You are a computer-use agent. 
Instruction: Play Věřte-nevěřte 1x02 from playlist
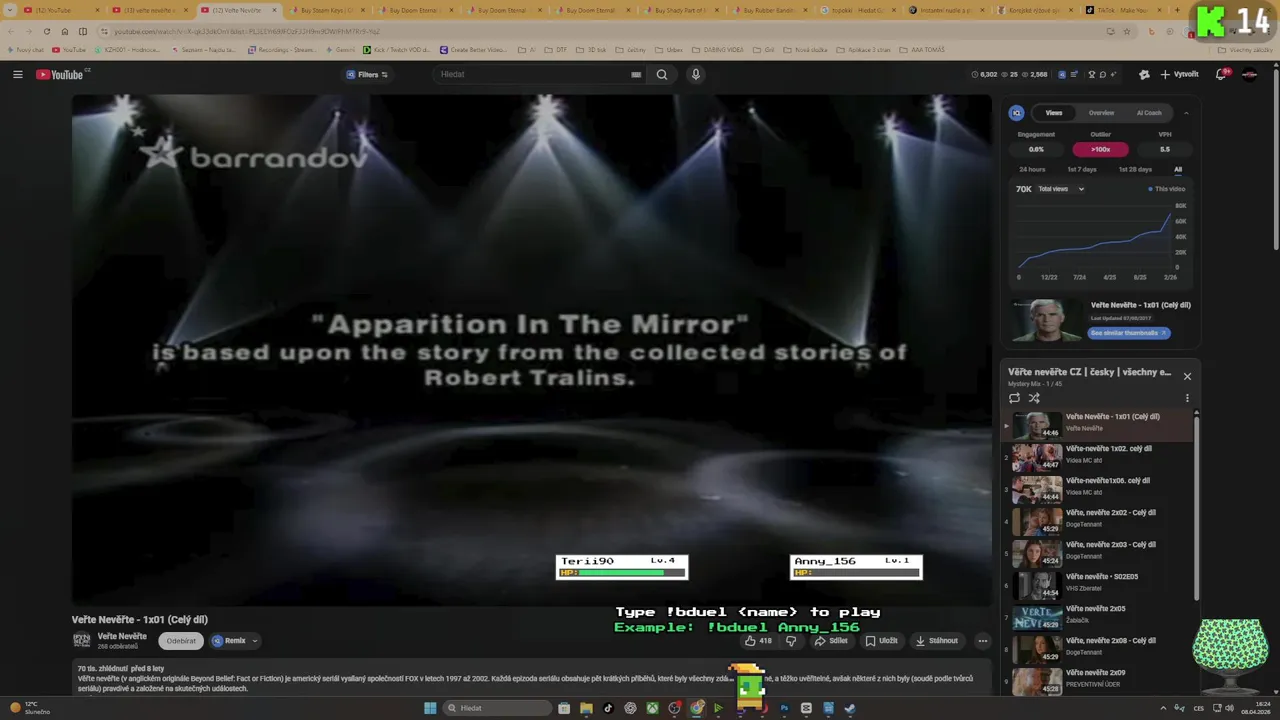tap(1099, 456)
